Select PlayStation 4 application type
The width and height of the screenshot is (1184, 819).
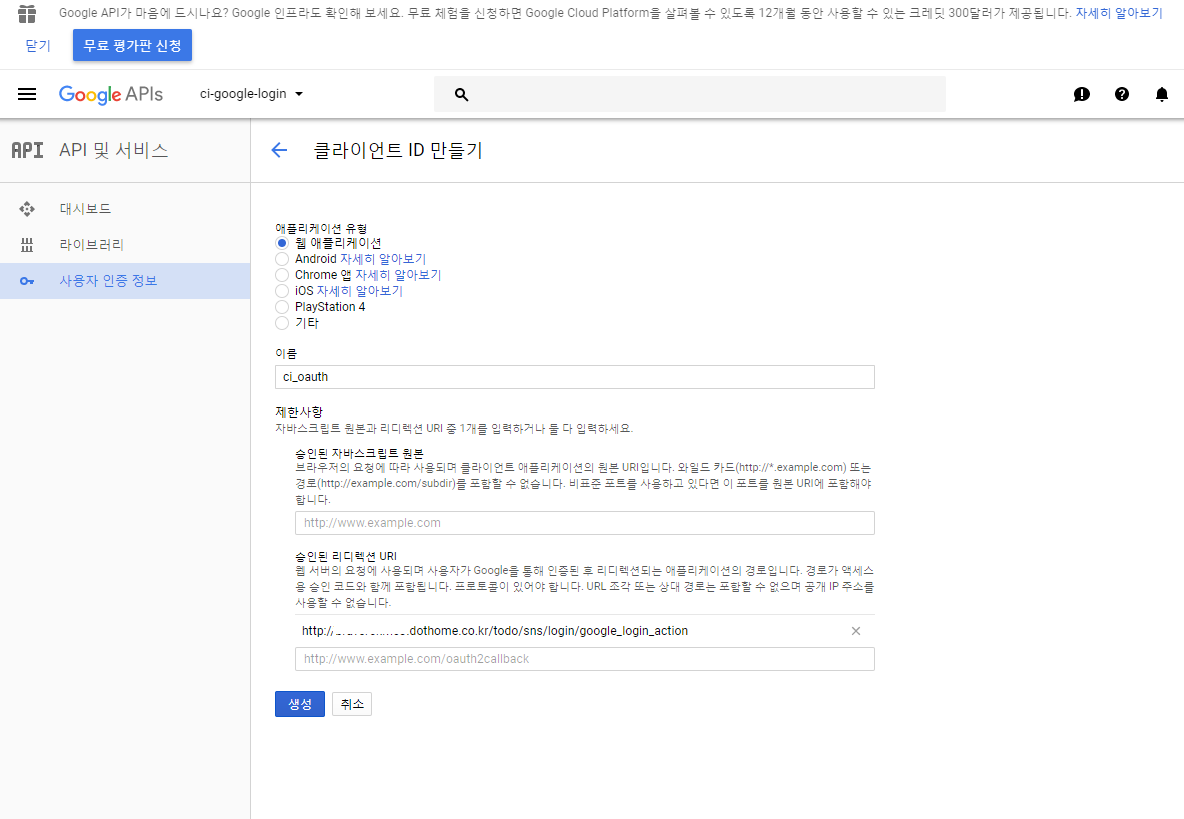[x=282, y=306]
